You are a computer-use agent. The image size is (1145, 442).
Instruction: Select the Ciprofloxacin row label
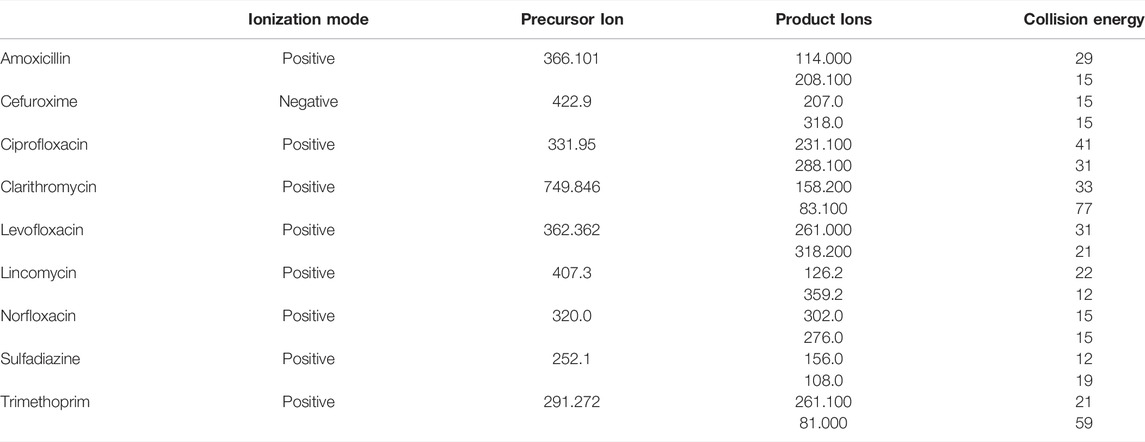click(x=44, y=145)
